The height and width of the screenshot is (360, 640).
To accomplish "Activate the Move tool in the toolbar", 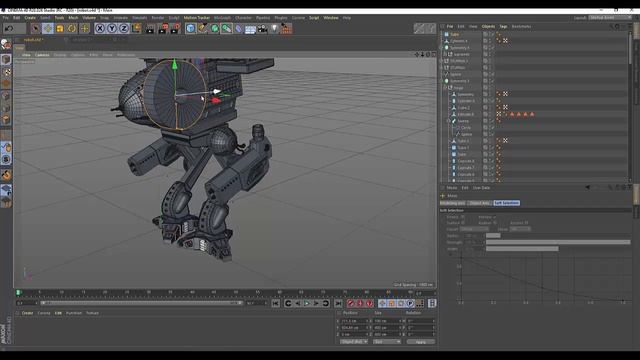I will (x=48, y=28).
